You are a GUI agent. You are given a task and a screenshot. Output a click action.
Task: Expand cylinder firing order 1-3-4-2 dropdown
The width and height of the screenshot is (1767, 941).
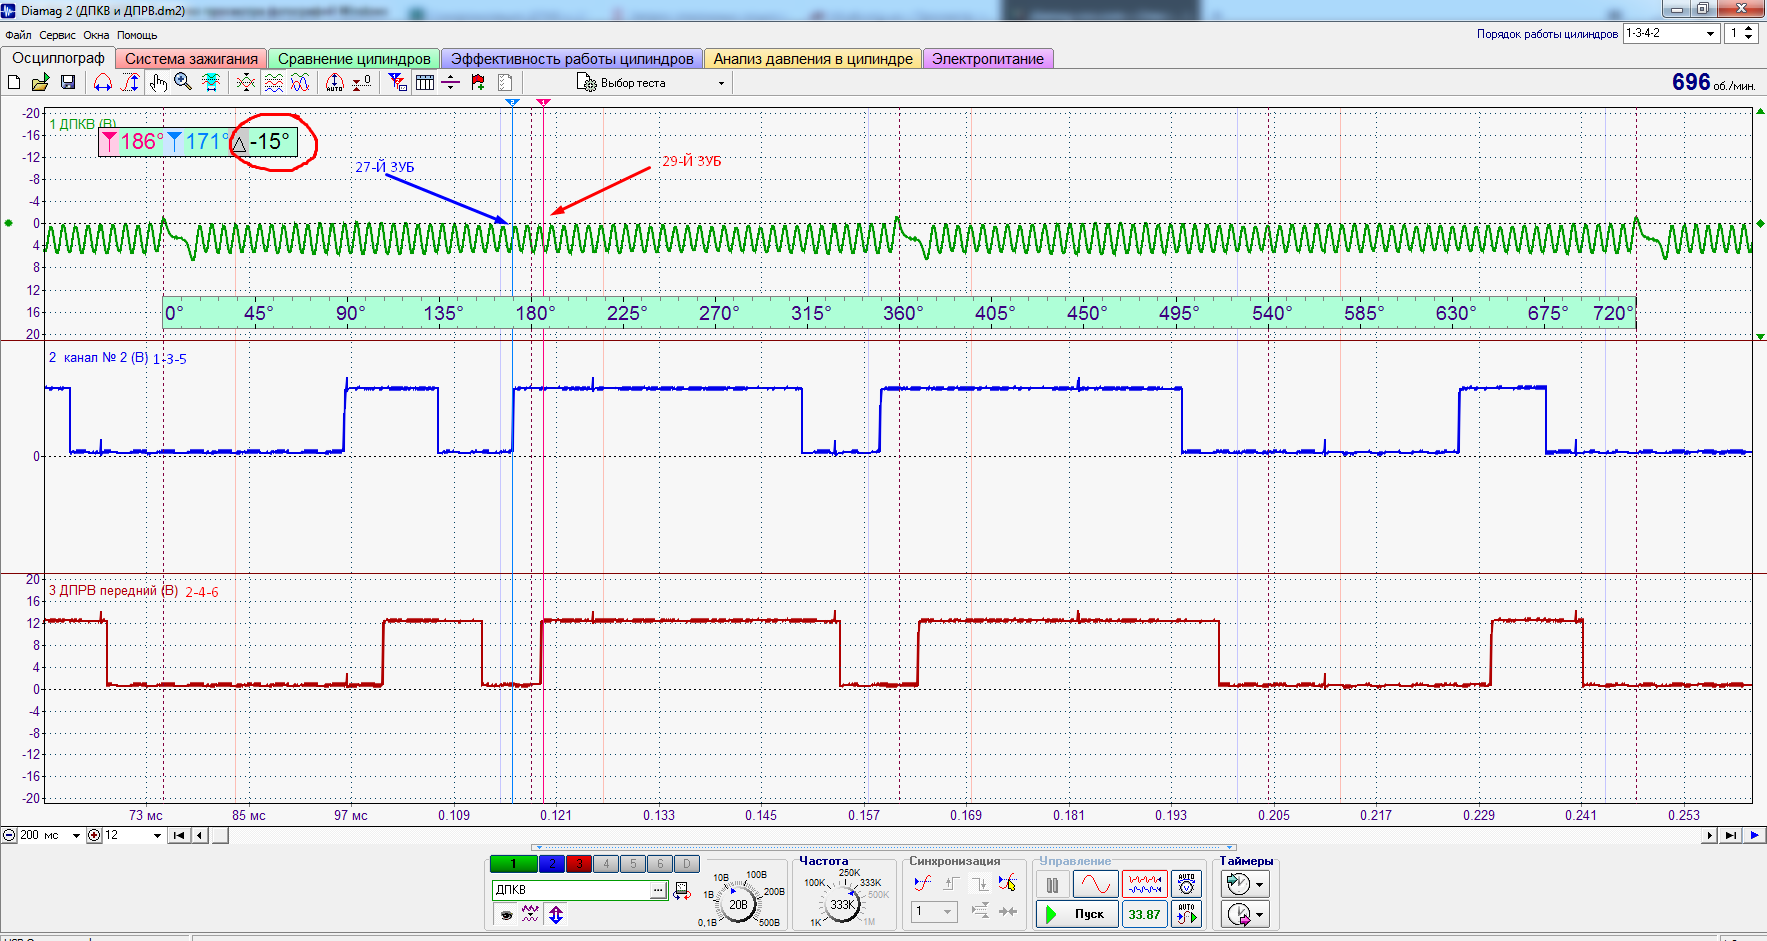pyautogui.click(x=1710, y=33)
